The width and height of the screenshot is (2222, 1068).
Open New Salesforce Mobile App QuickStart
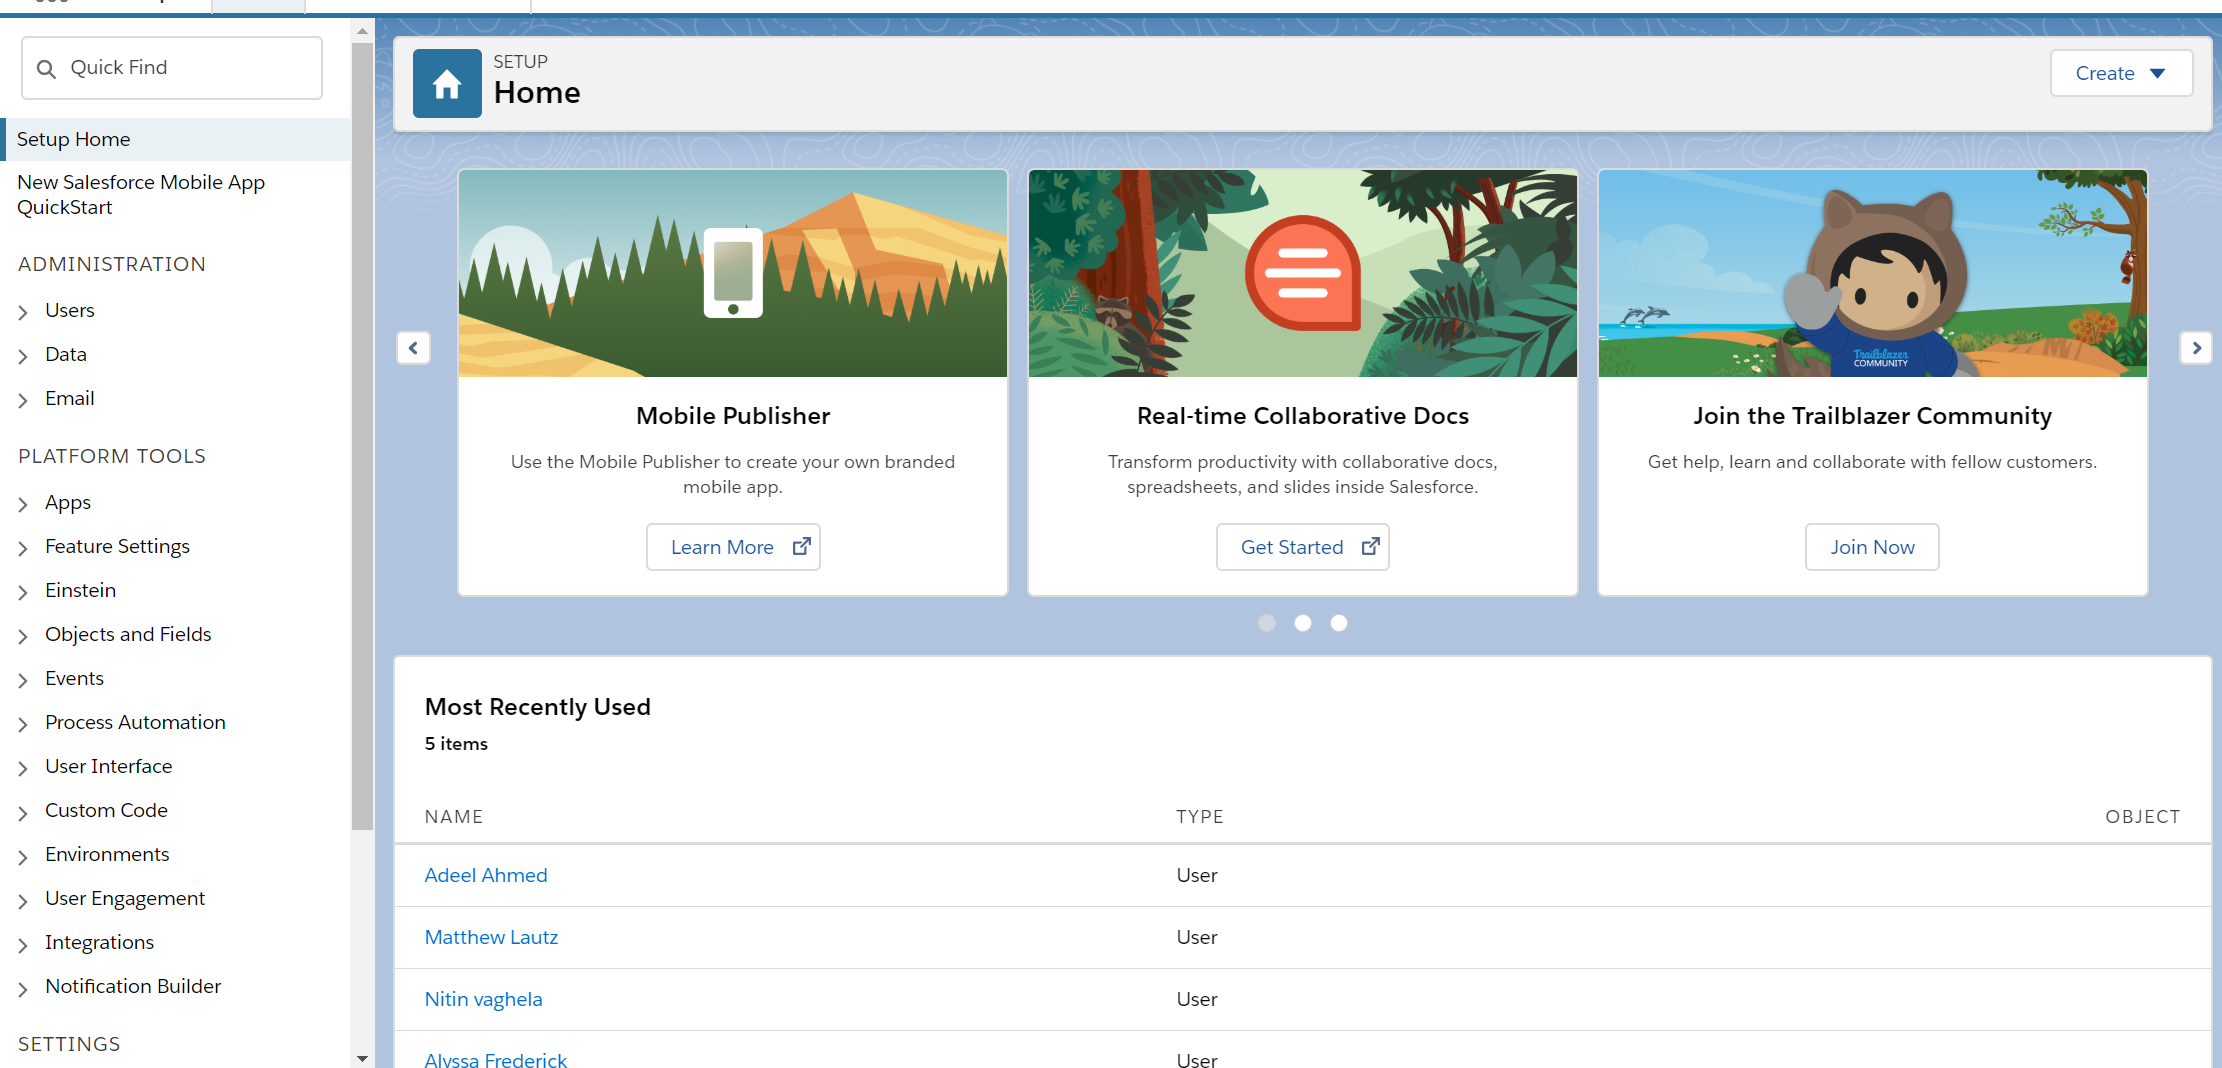[x=141, y=194]
